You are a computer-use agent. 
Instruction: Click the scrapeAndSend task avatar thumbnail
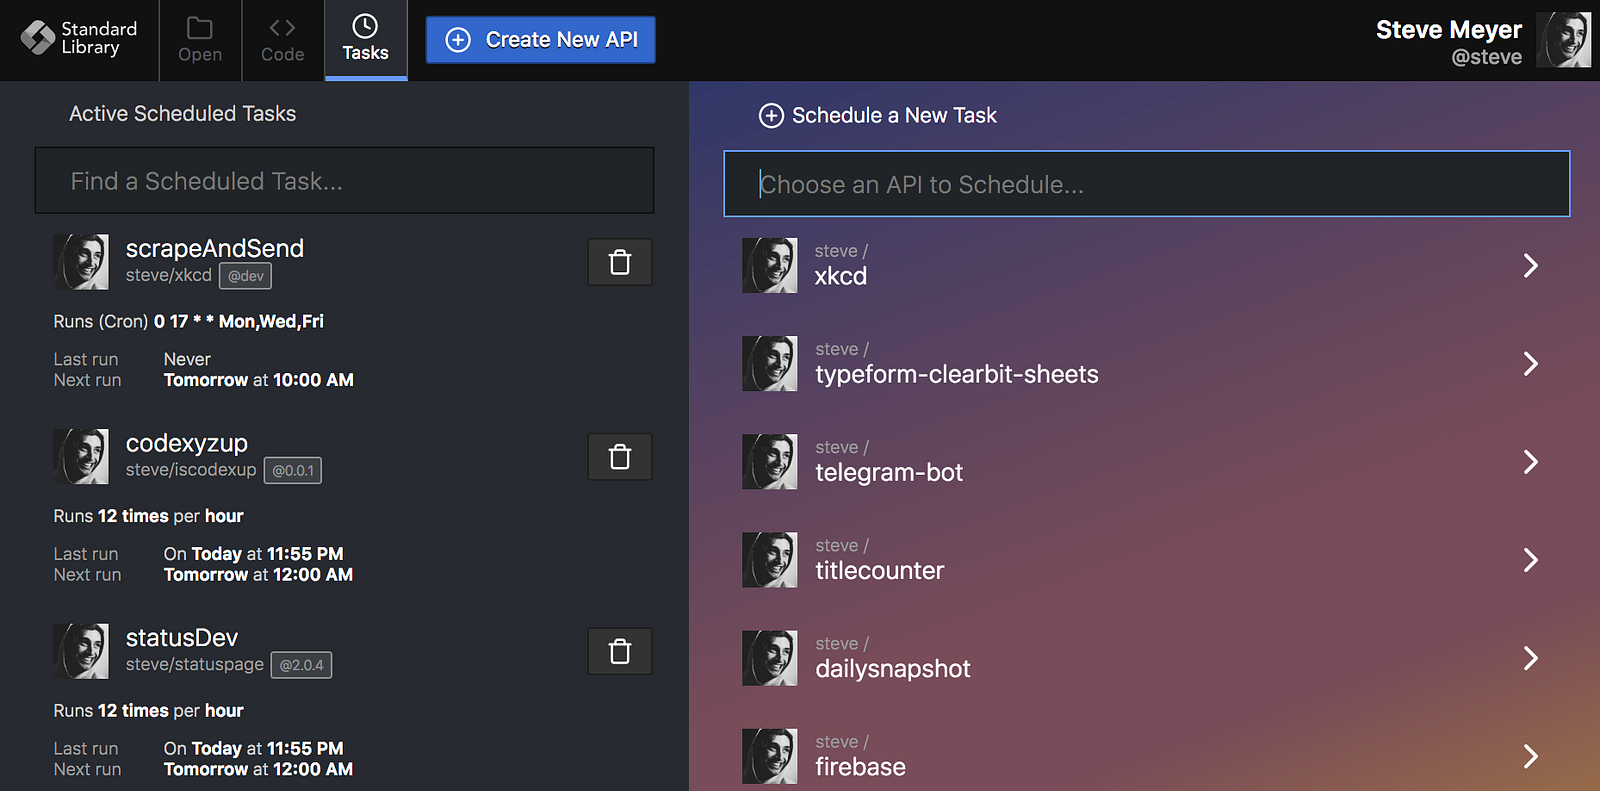click(x=81, y=262)
